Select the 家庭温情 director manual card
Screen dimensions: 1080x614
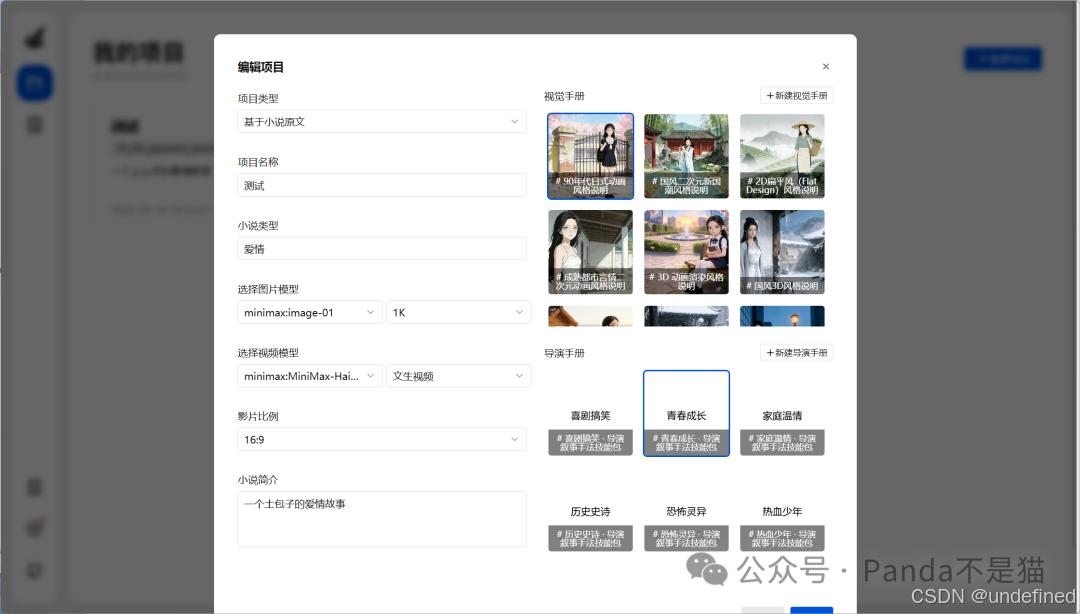coord(782,413)
